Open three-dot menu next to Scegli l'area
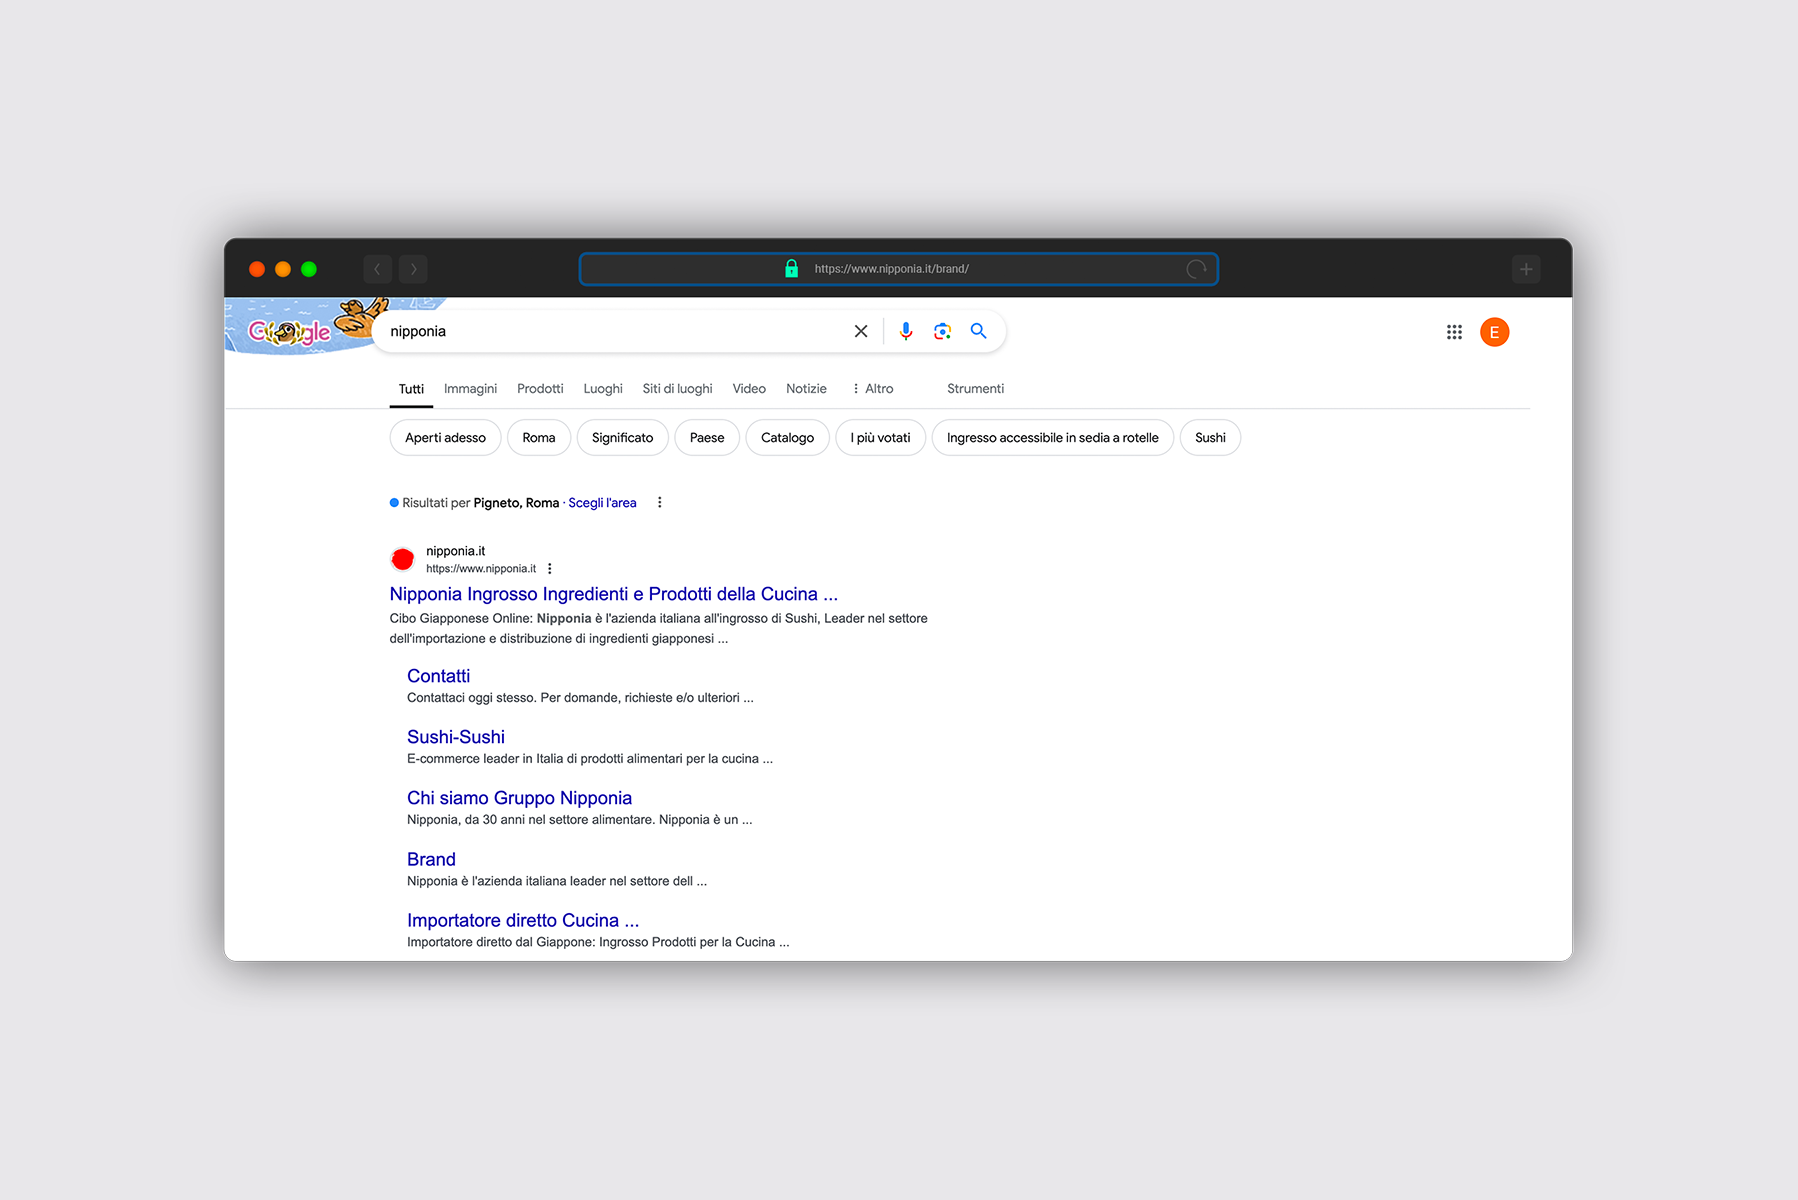 659,503
